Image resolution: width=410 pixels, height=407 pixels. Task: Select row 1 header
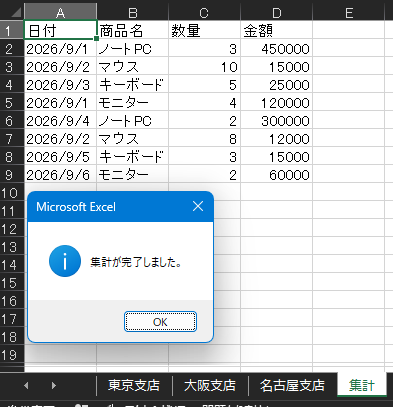coord(12,31)
